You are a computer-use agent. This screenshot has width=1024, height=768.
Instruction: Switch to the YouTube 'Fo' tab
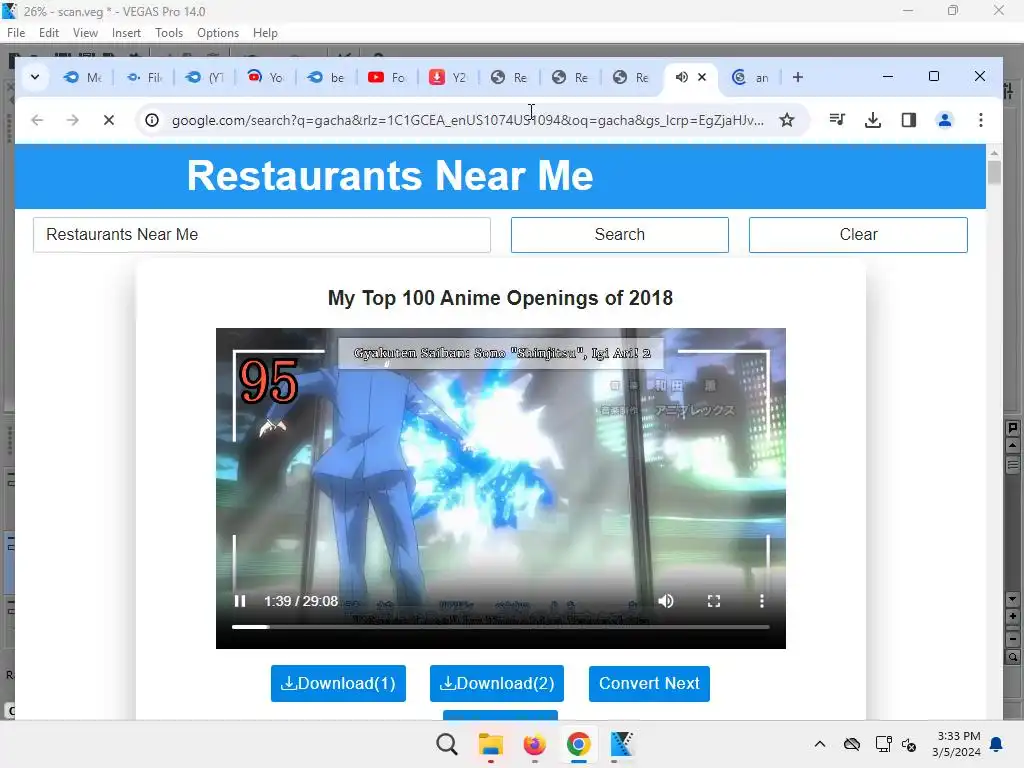(x=387, y=77)
